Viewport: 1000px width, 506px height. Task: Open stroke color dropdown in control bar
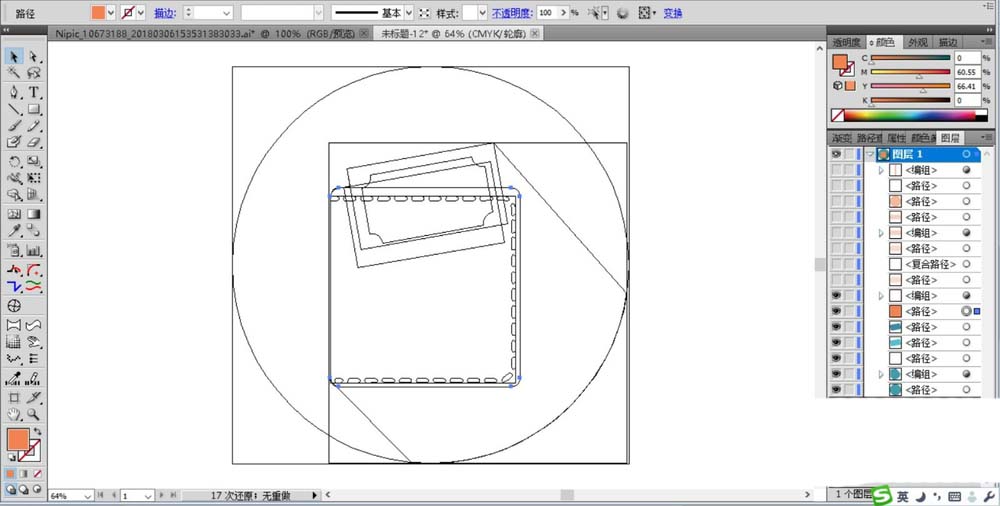click(x=140, y=13)
